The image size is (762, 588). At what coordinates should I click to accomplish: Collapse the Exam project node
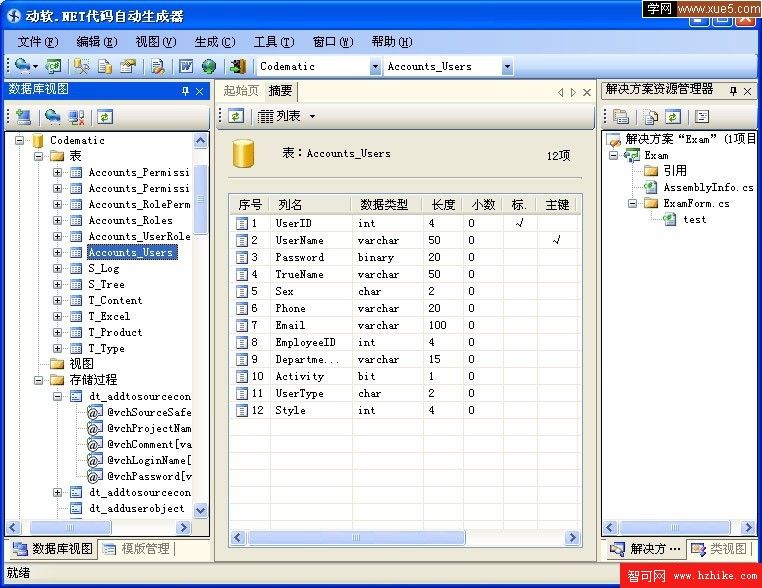613,156
